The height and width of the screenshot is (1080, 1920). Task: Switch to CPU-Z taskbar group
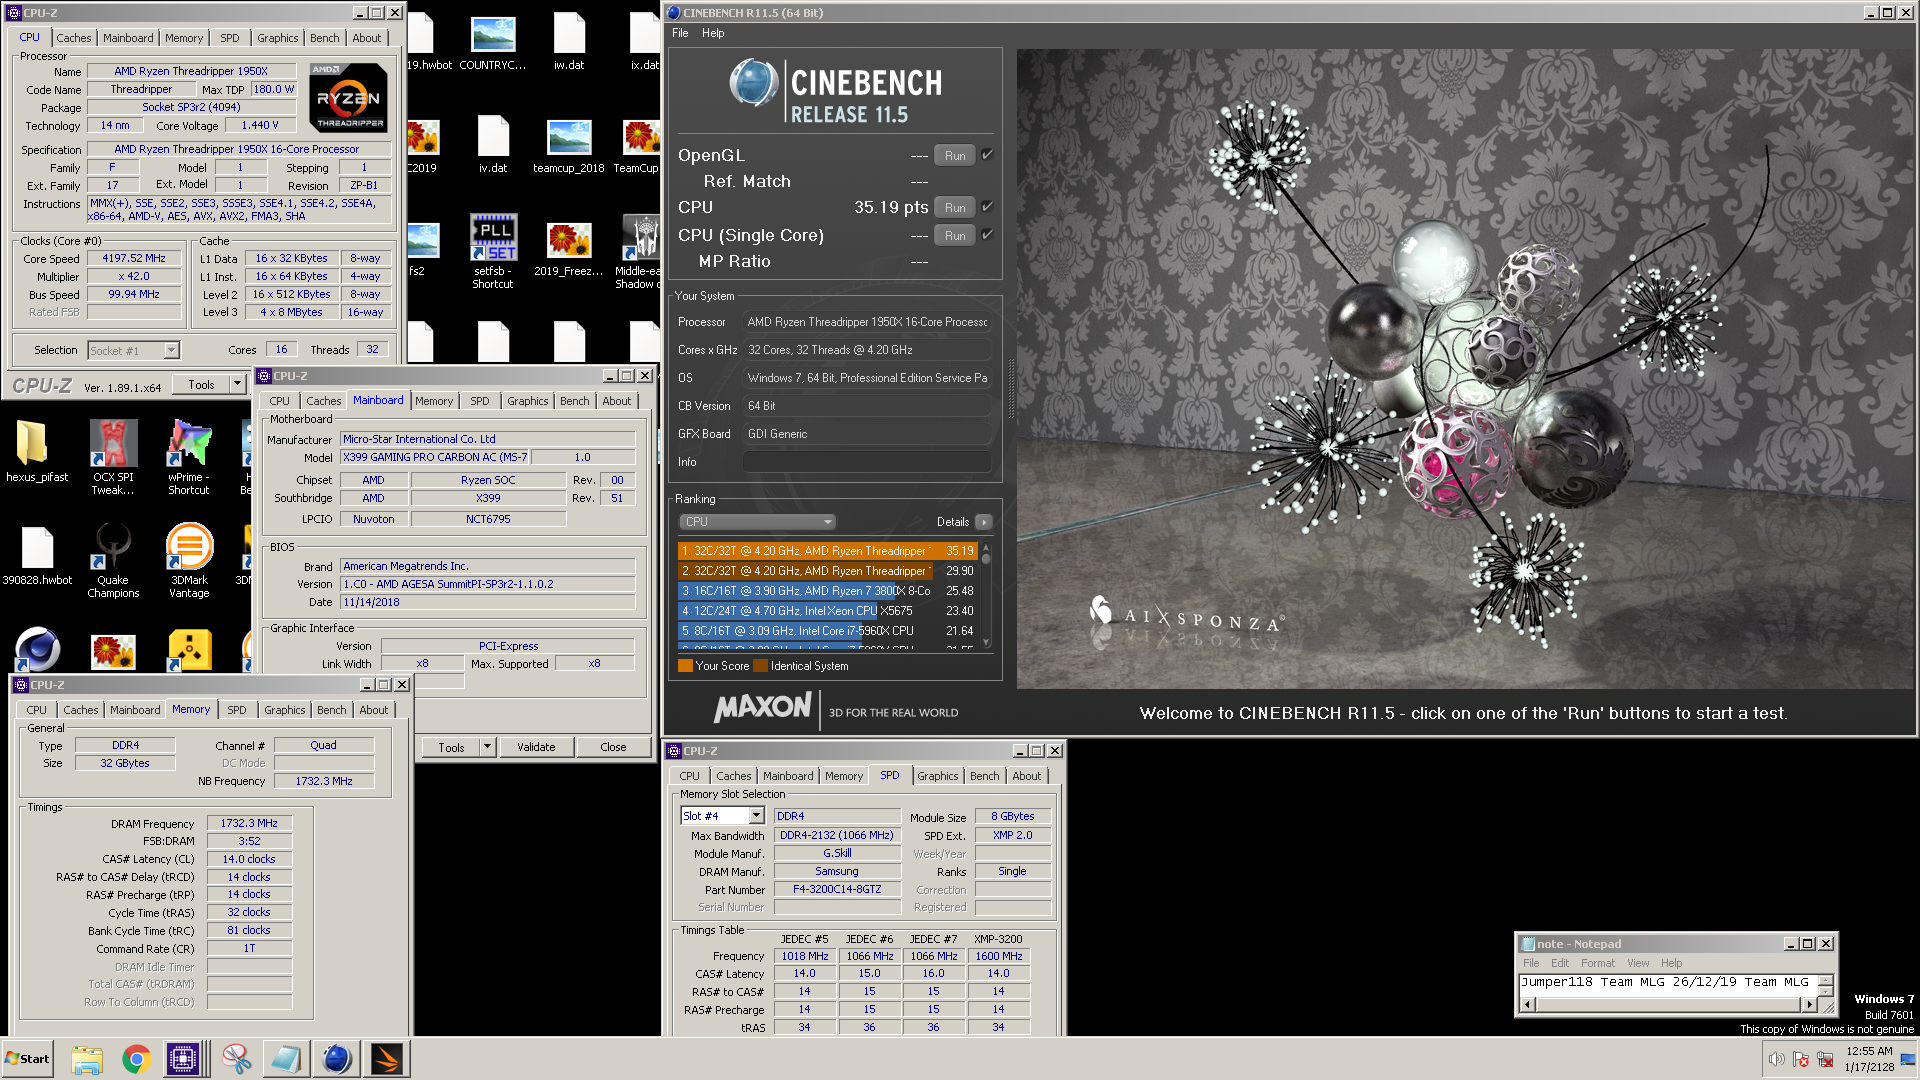pos(184,1059)
